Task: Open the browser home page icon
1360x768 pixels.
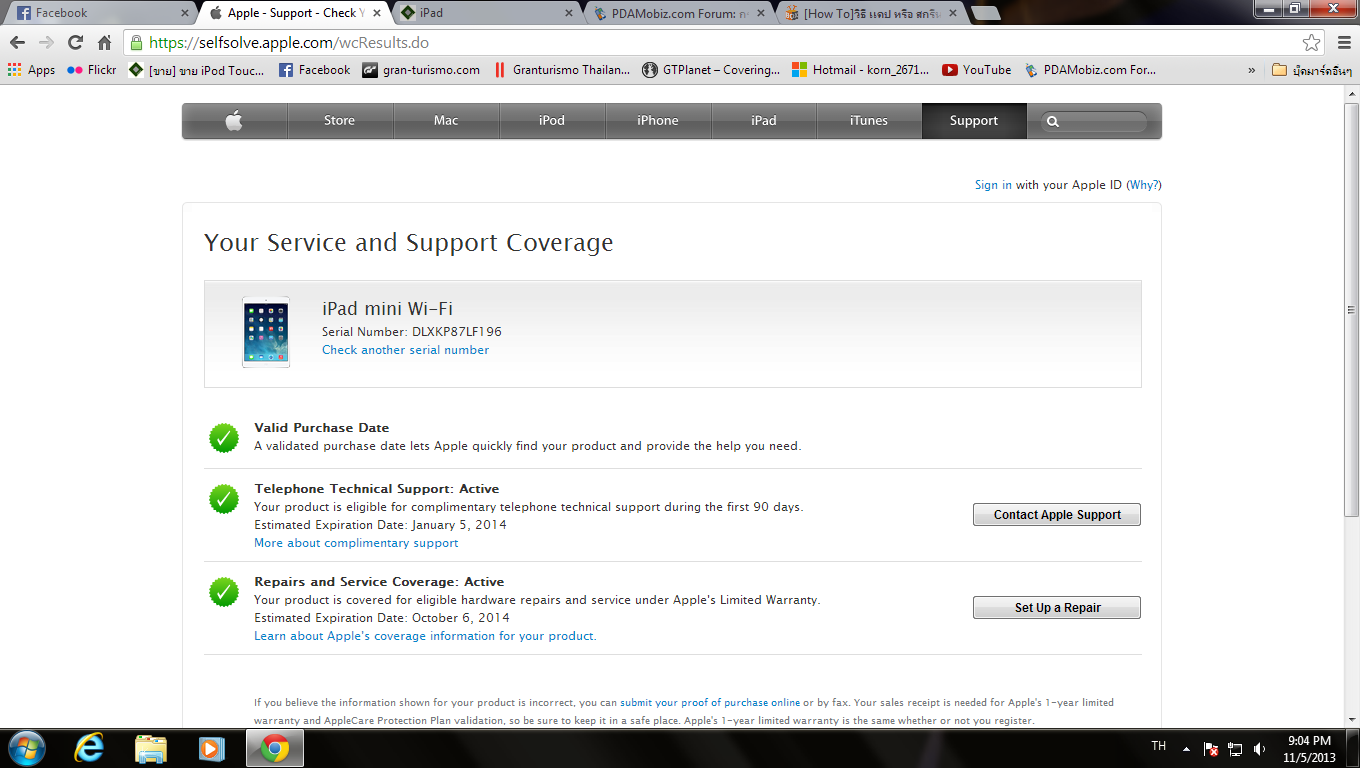Action: click(x=104, y=43)
